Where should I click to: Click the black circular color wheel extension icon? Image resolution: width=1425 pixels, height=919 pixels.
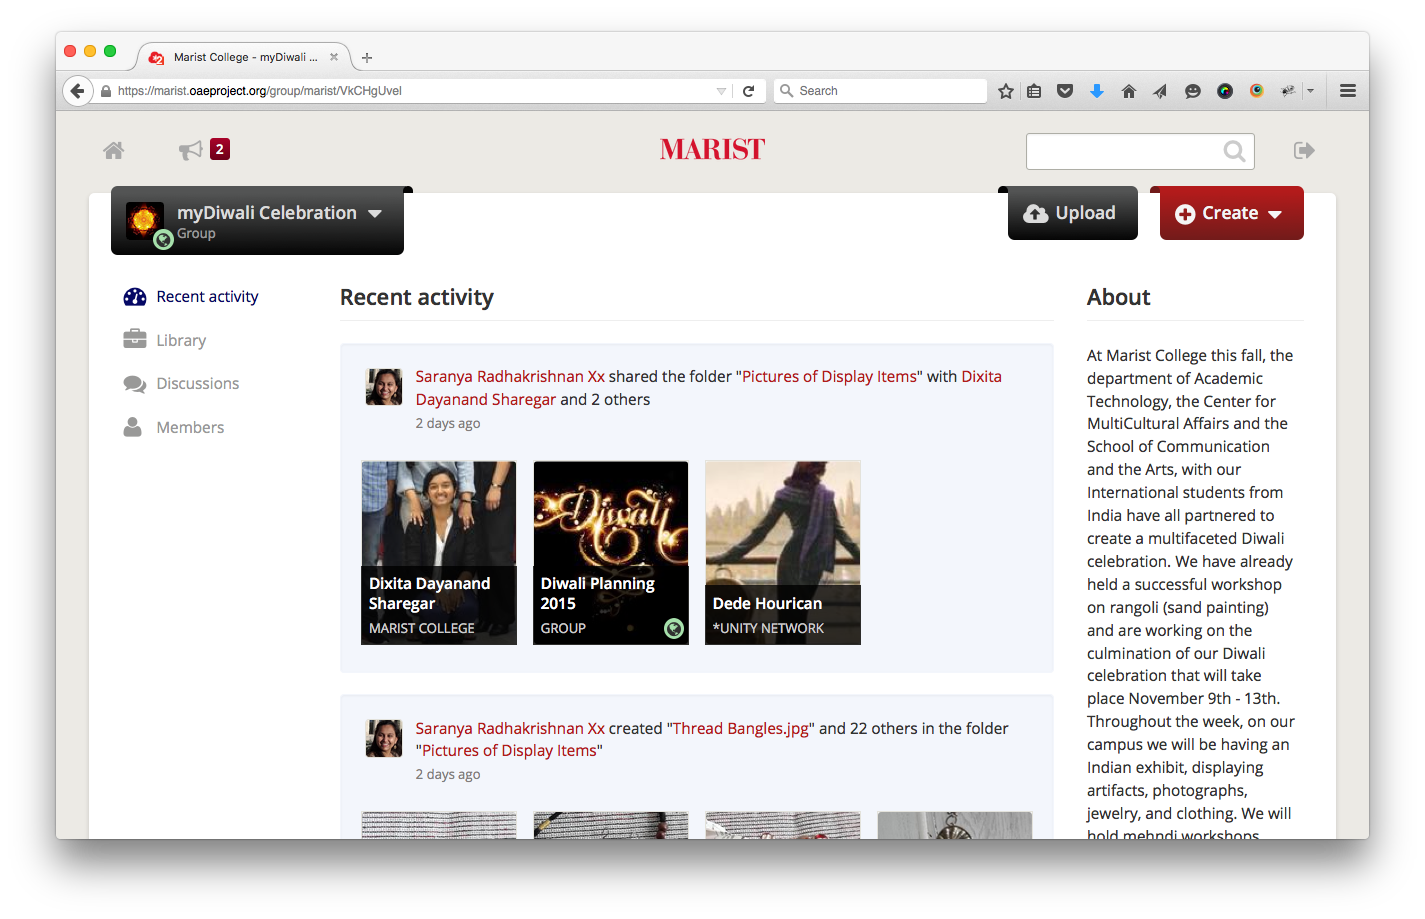coord(1224,91)
